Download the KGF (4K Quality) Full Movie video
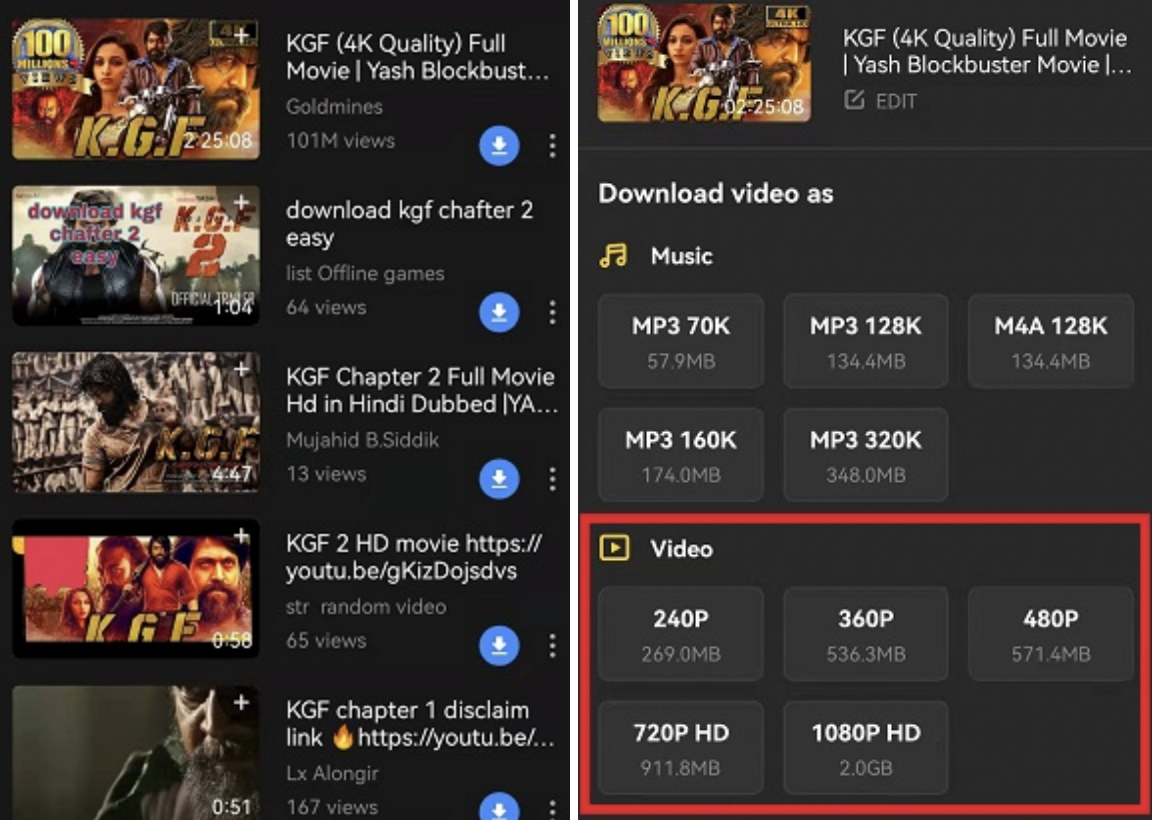Viewport: 1152px width, 820px height. pos(500,145)
